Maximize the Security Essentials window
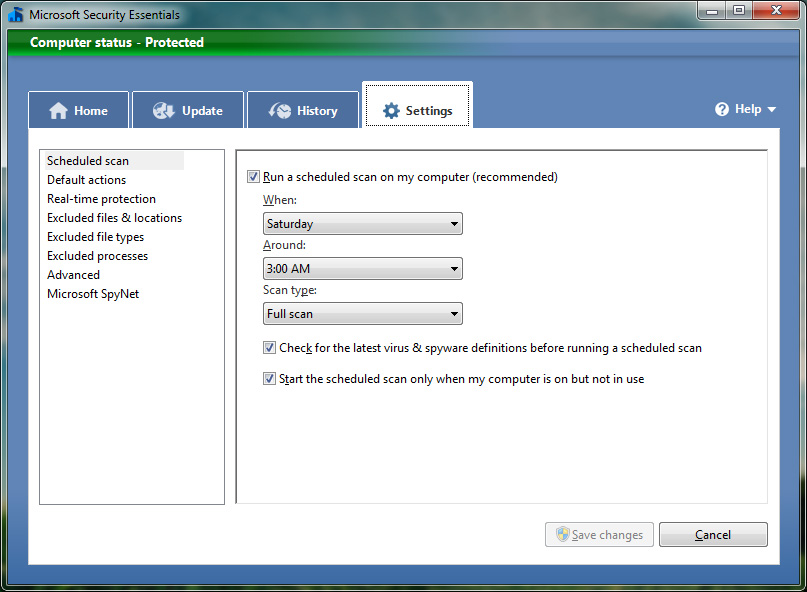The image size is (807, 592). [739, 10]
